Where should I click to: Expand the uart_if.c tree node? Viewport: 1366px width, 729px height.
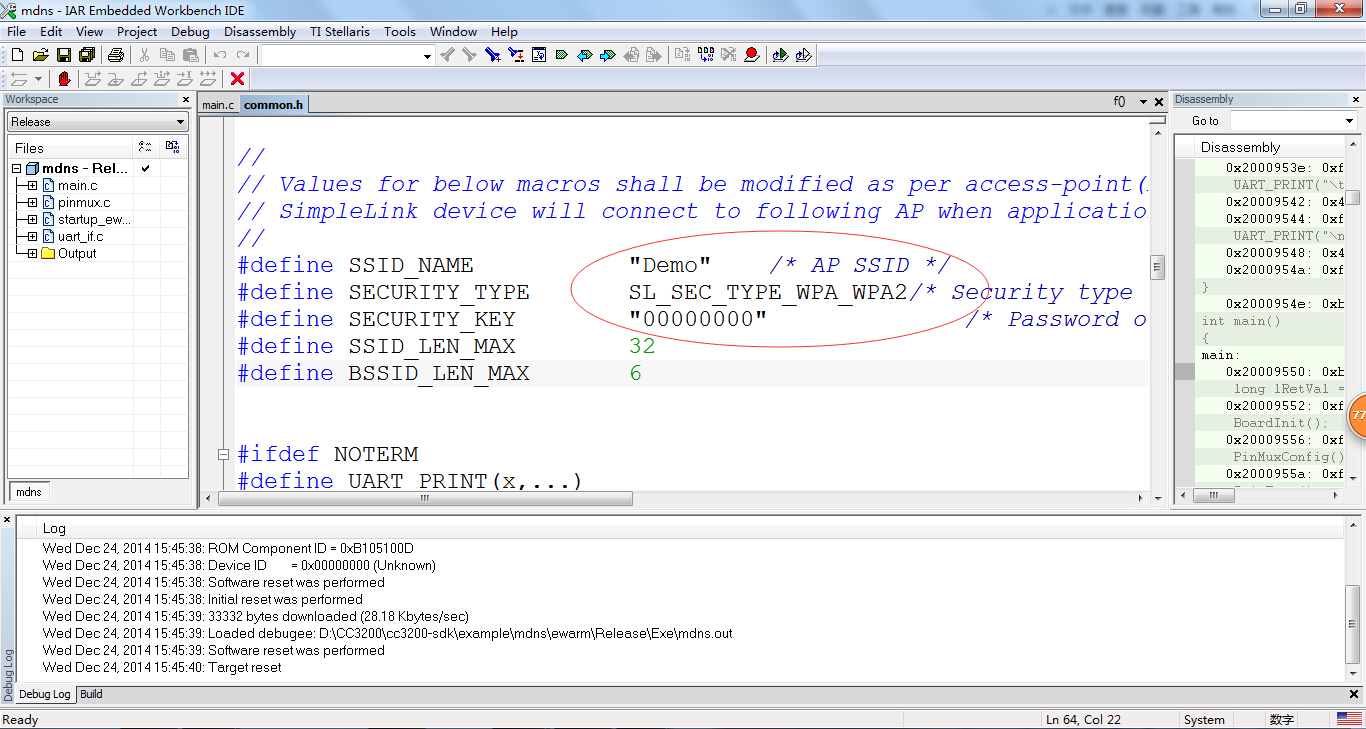point(32,237)
